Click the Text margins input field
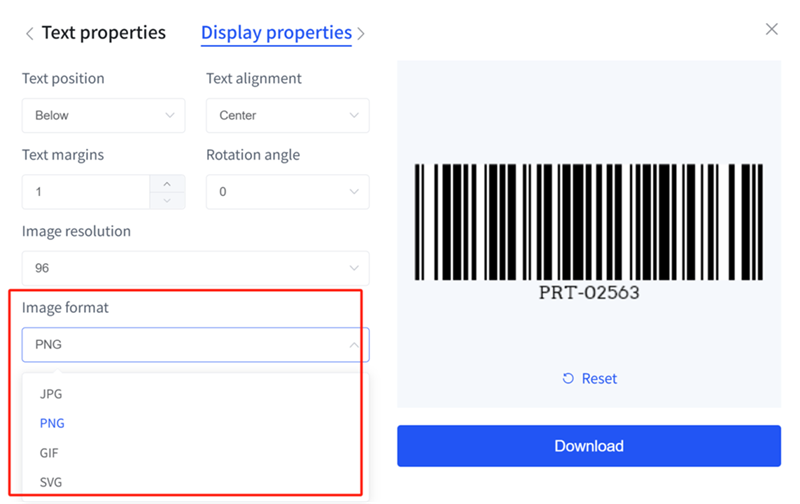 click(x=85, y=191)
